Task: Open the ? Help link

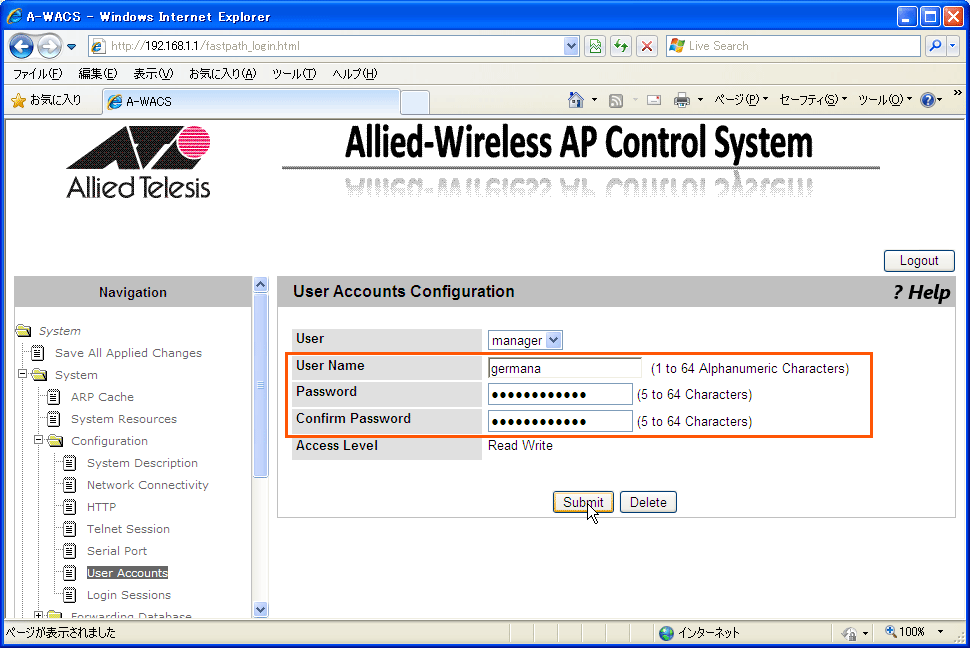Action: pos(921,292)
